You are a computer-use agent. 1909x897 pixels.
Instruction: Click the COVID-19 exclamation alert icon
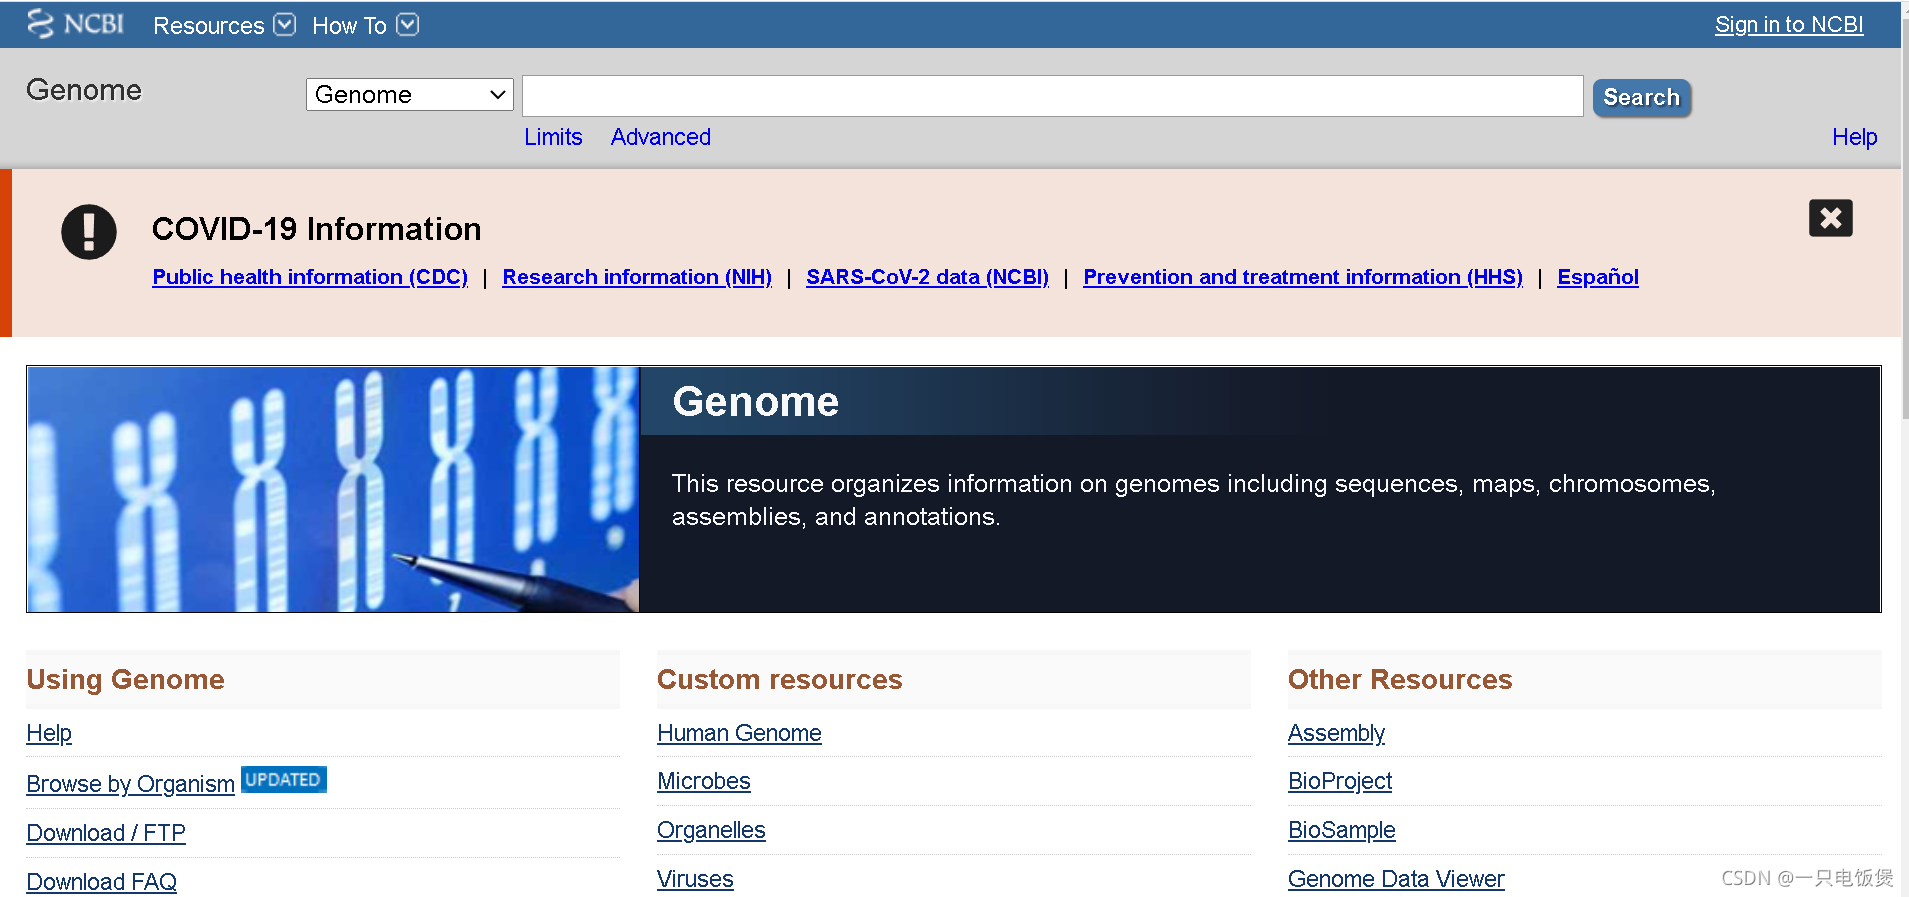tap(89, 232)
